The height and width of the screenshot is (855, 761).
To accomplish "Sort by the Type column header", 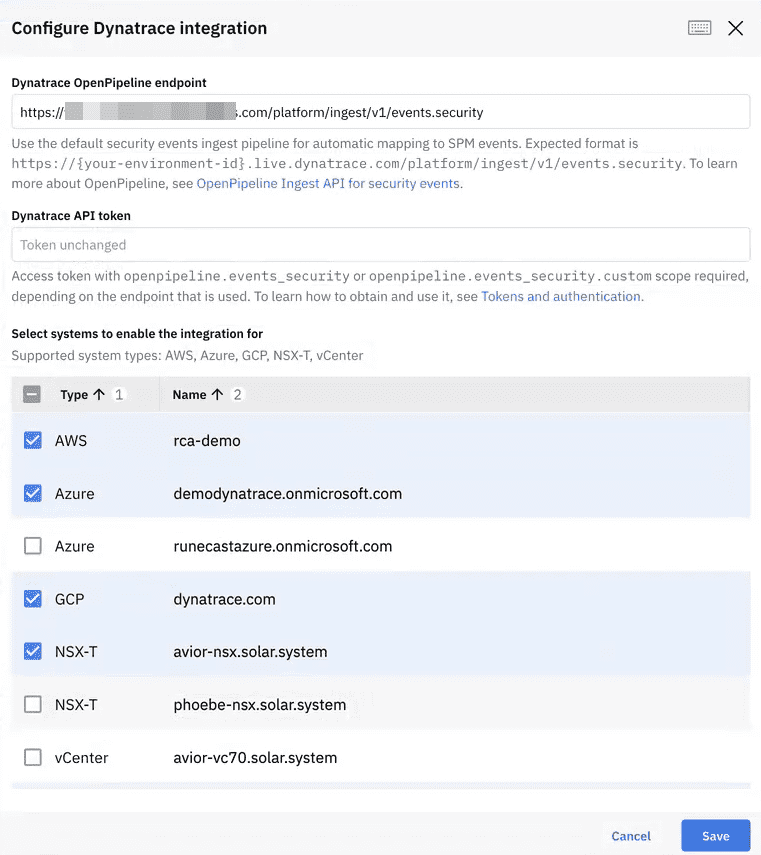I will (x=74, y=395).
